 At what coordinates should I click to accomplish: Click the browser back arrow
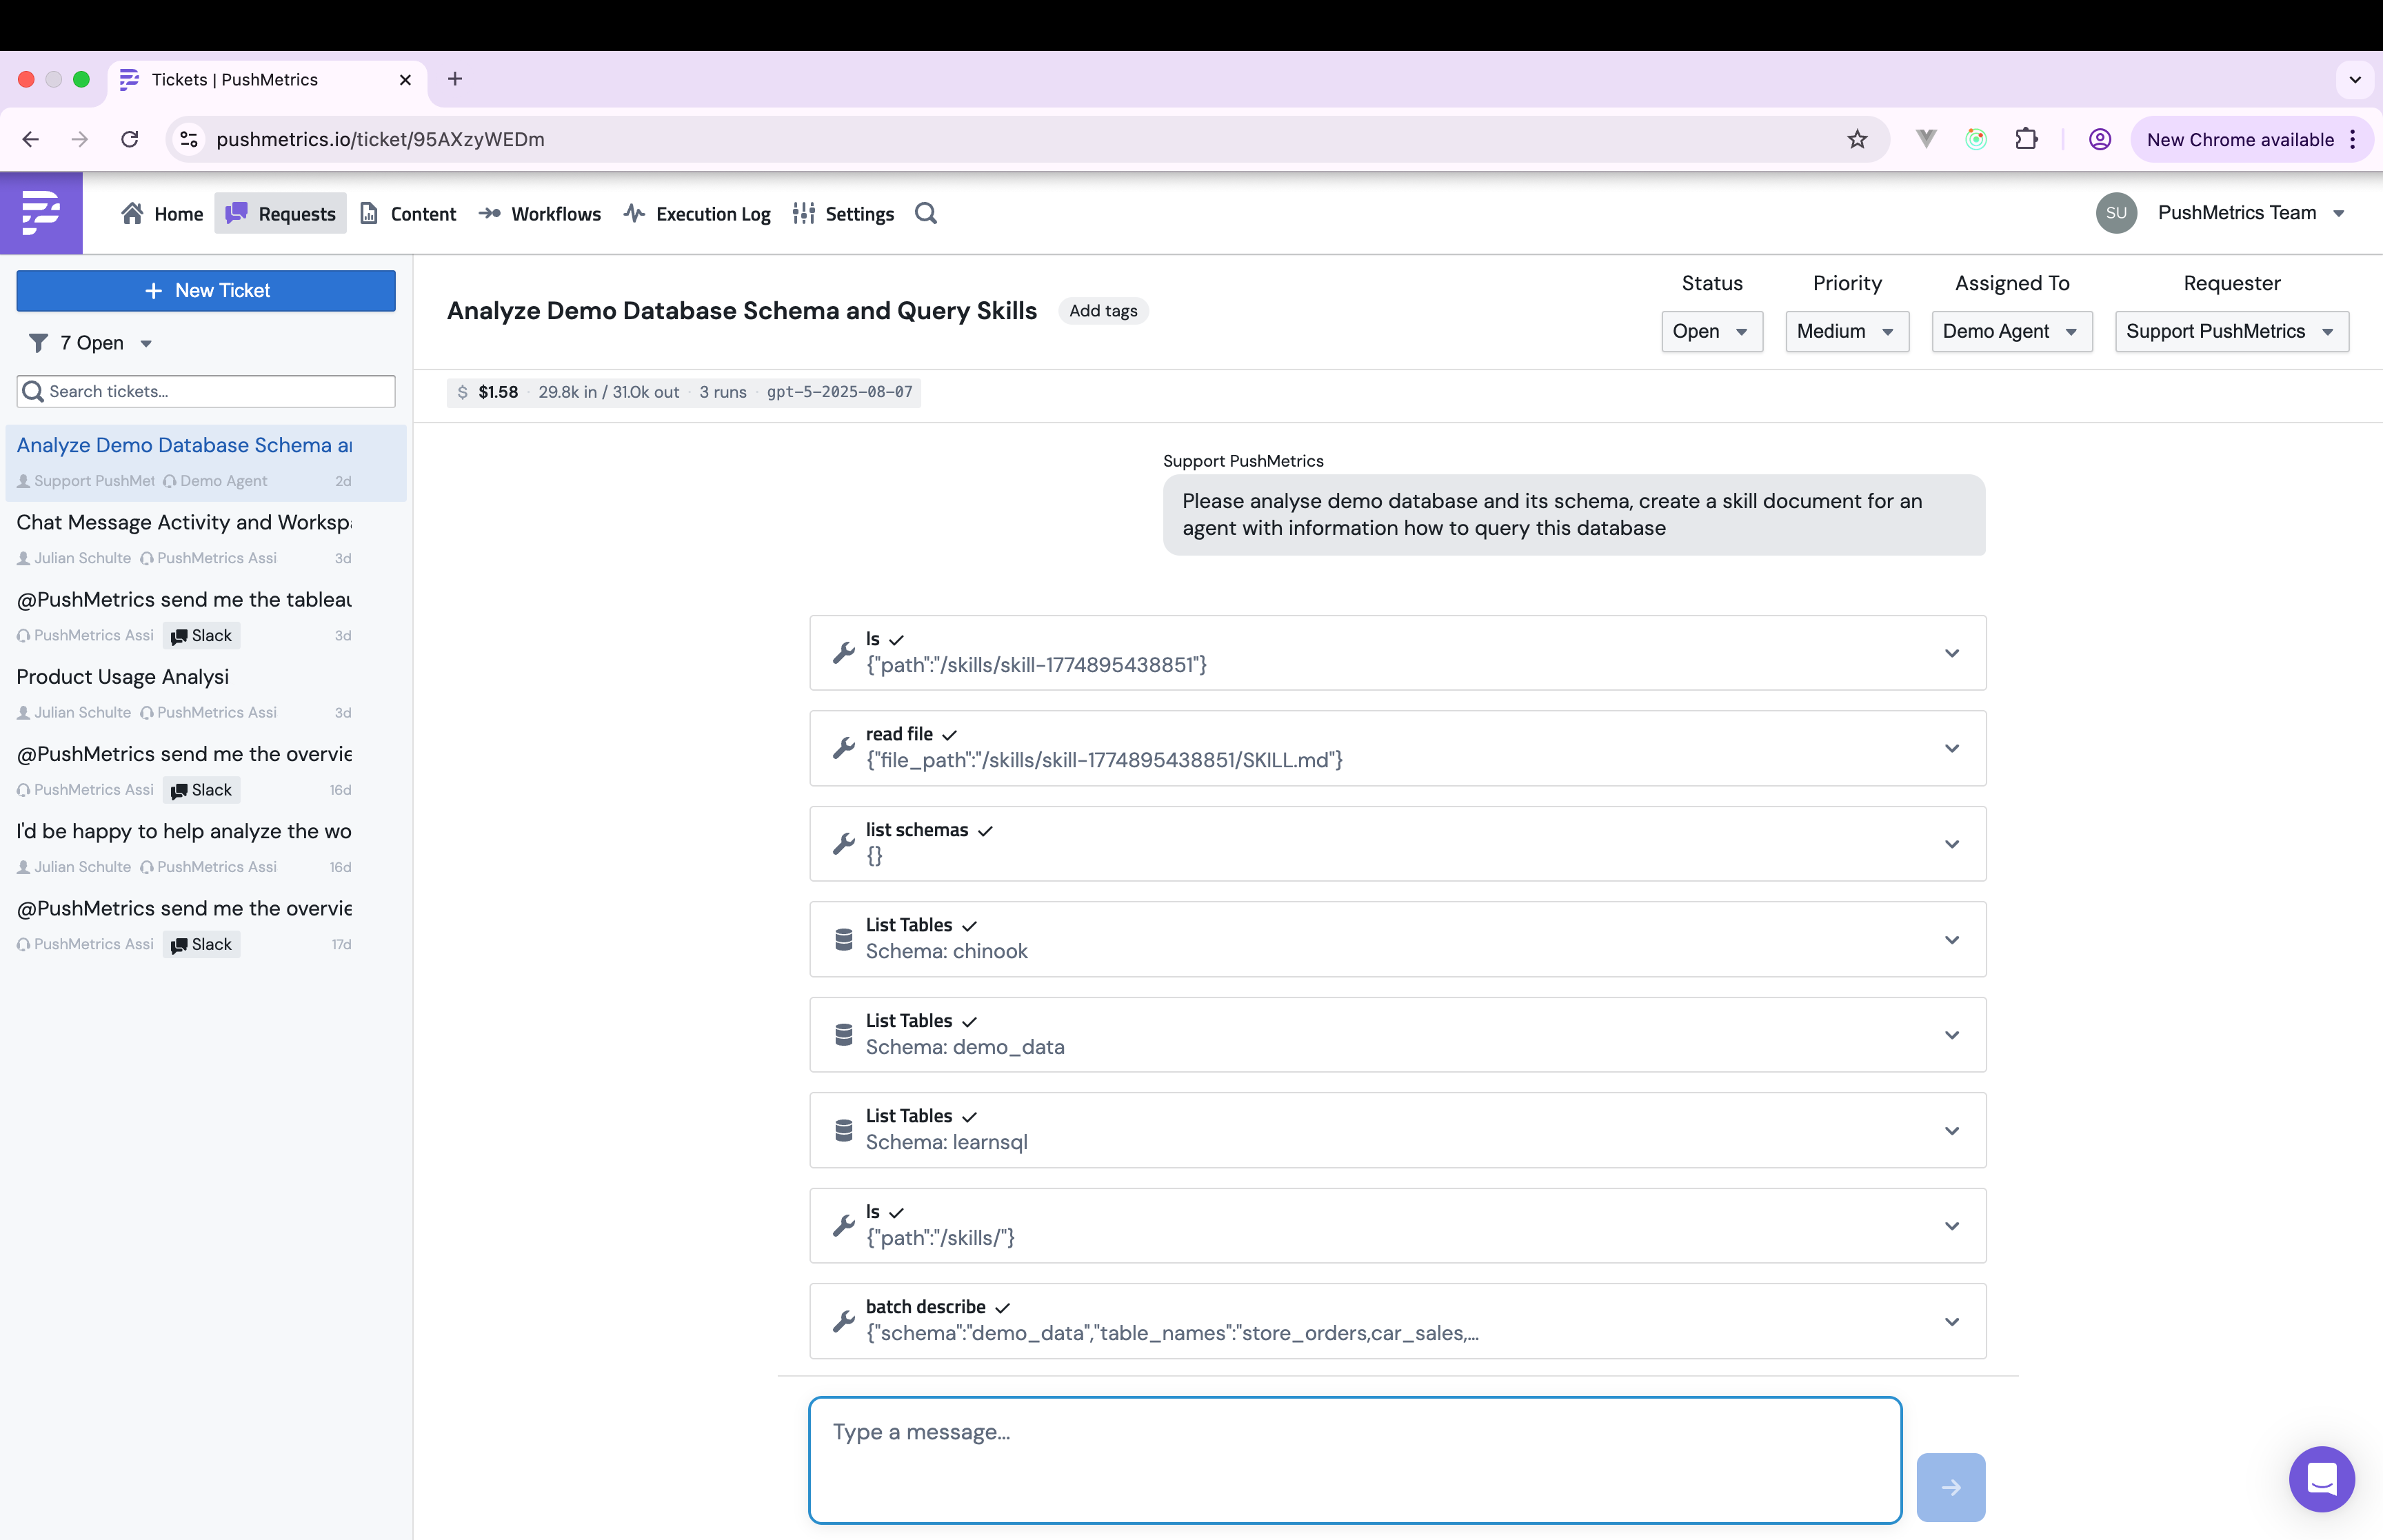[x=31, y=139]
